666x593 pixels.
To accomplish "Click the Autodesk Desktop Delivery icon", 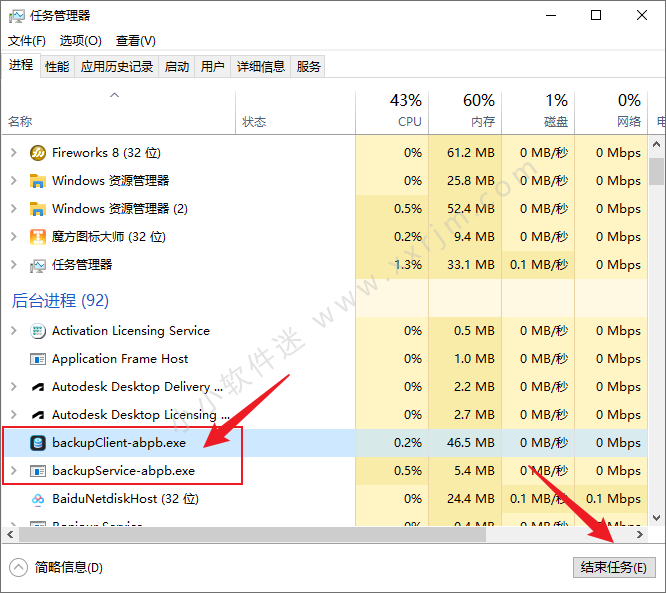I will (x=38, y=387).
